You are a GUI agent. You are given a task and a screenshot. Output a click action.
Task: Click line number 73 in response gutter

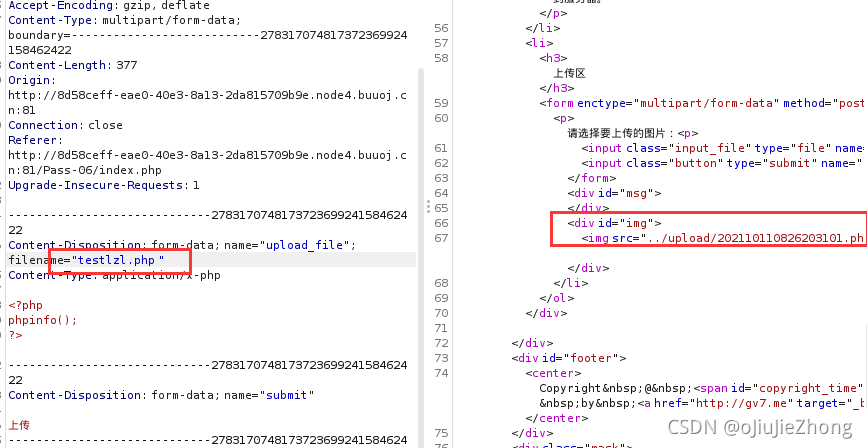(441, 358)
